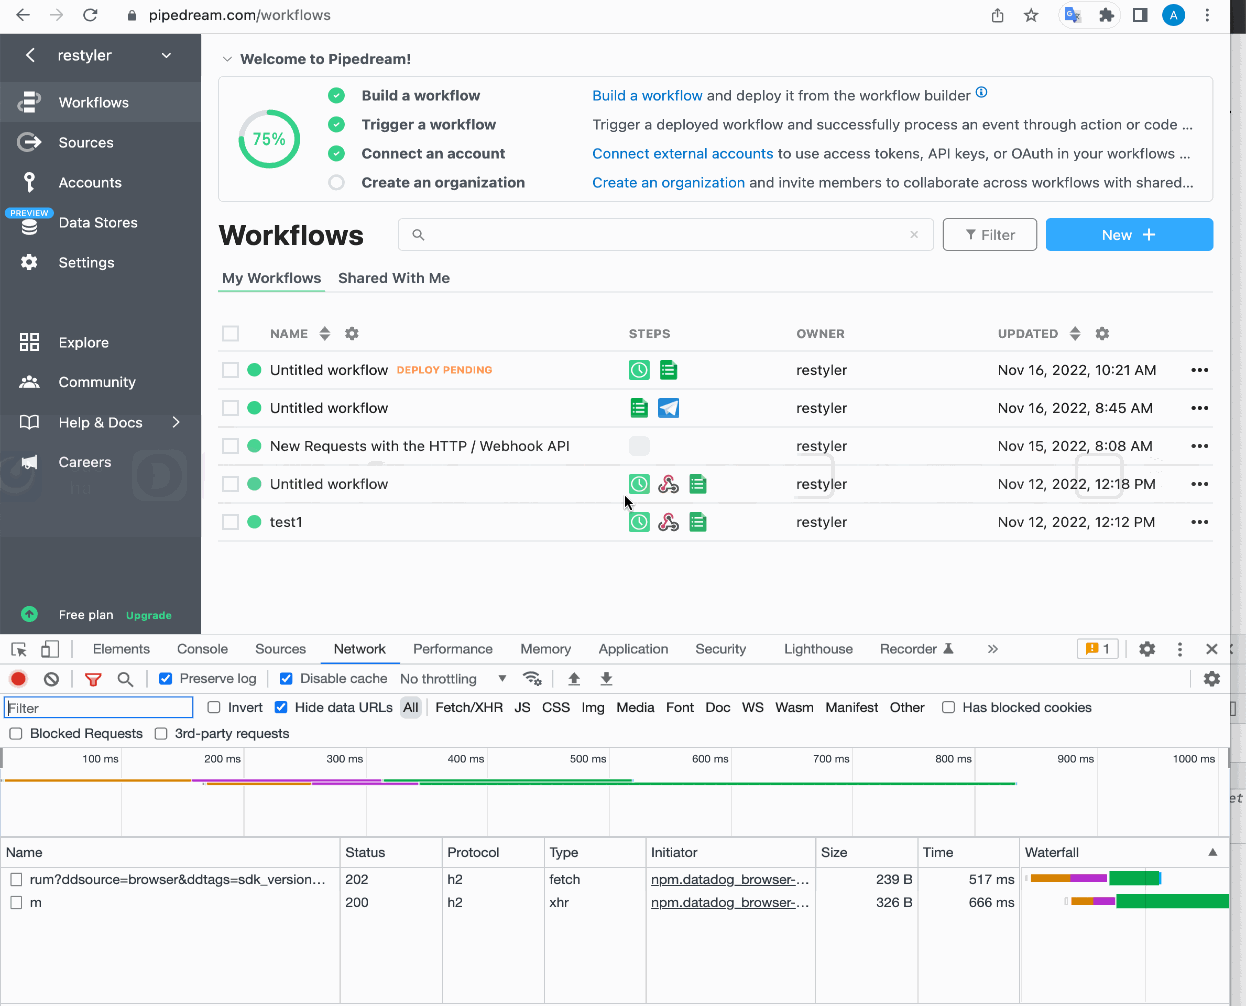Screen dimensions: 1246x1006
Task: Enable Has blocked cookies checkbox
Action: coord(948,707)
